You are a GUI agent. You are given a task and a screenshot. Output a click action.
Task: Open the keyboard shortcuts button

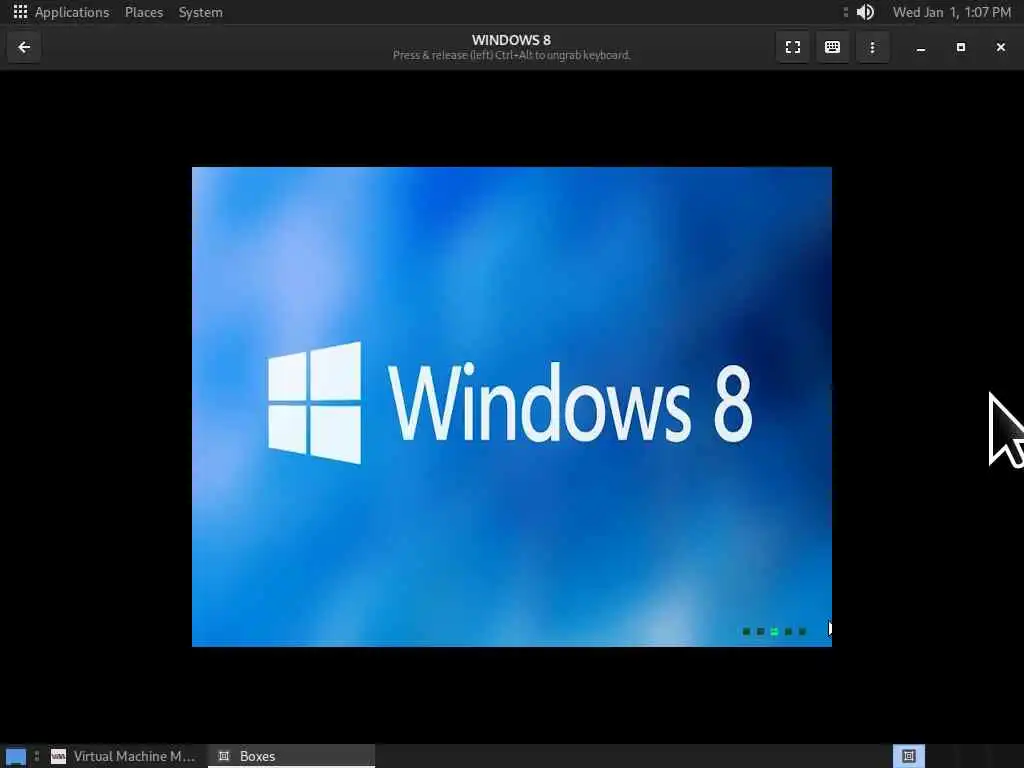833,47
